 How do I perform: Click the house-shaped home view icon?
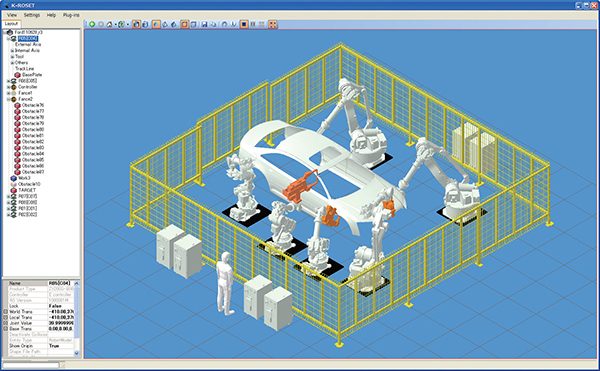point(109,24)
